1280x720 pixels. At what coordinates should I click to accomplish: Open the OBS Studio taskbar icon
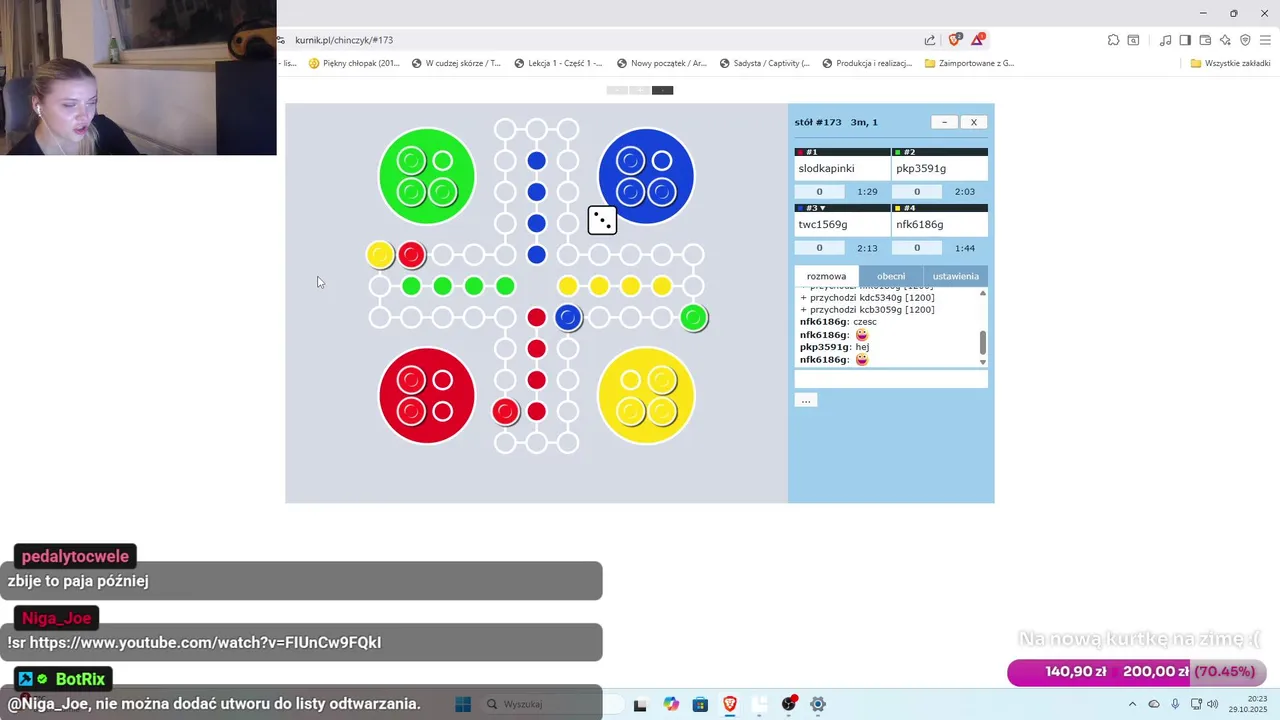[789, 704]
